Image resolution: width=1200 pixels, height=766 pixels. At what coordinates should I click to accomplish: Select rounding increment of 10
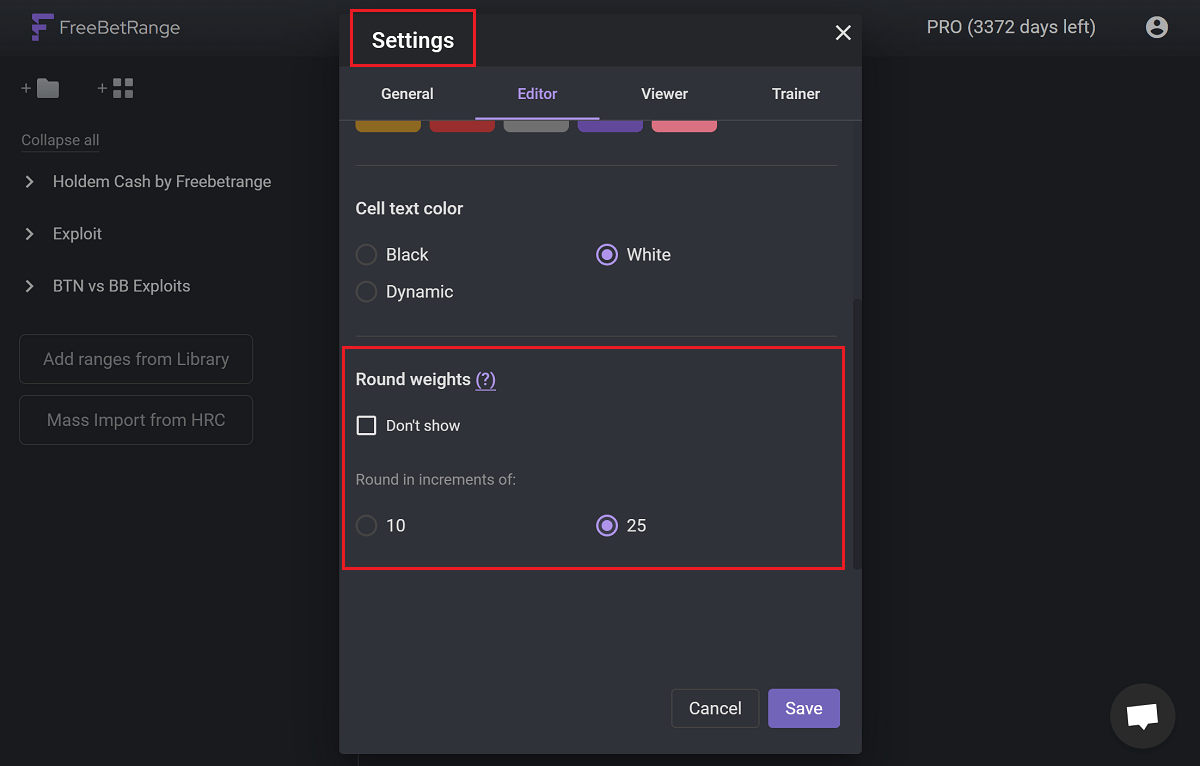point(367,526)
